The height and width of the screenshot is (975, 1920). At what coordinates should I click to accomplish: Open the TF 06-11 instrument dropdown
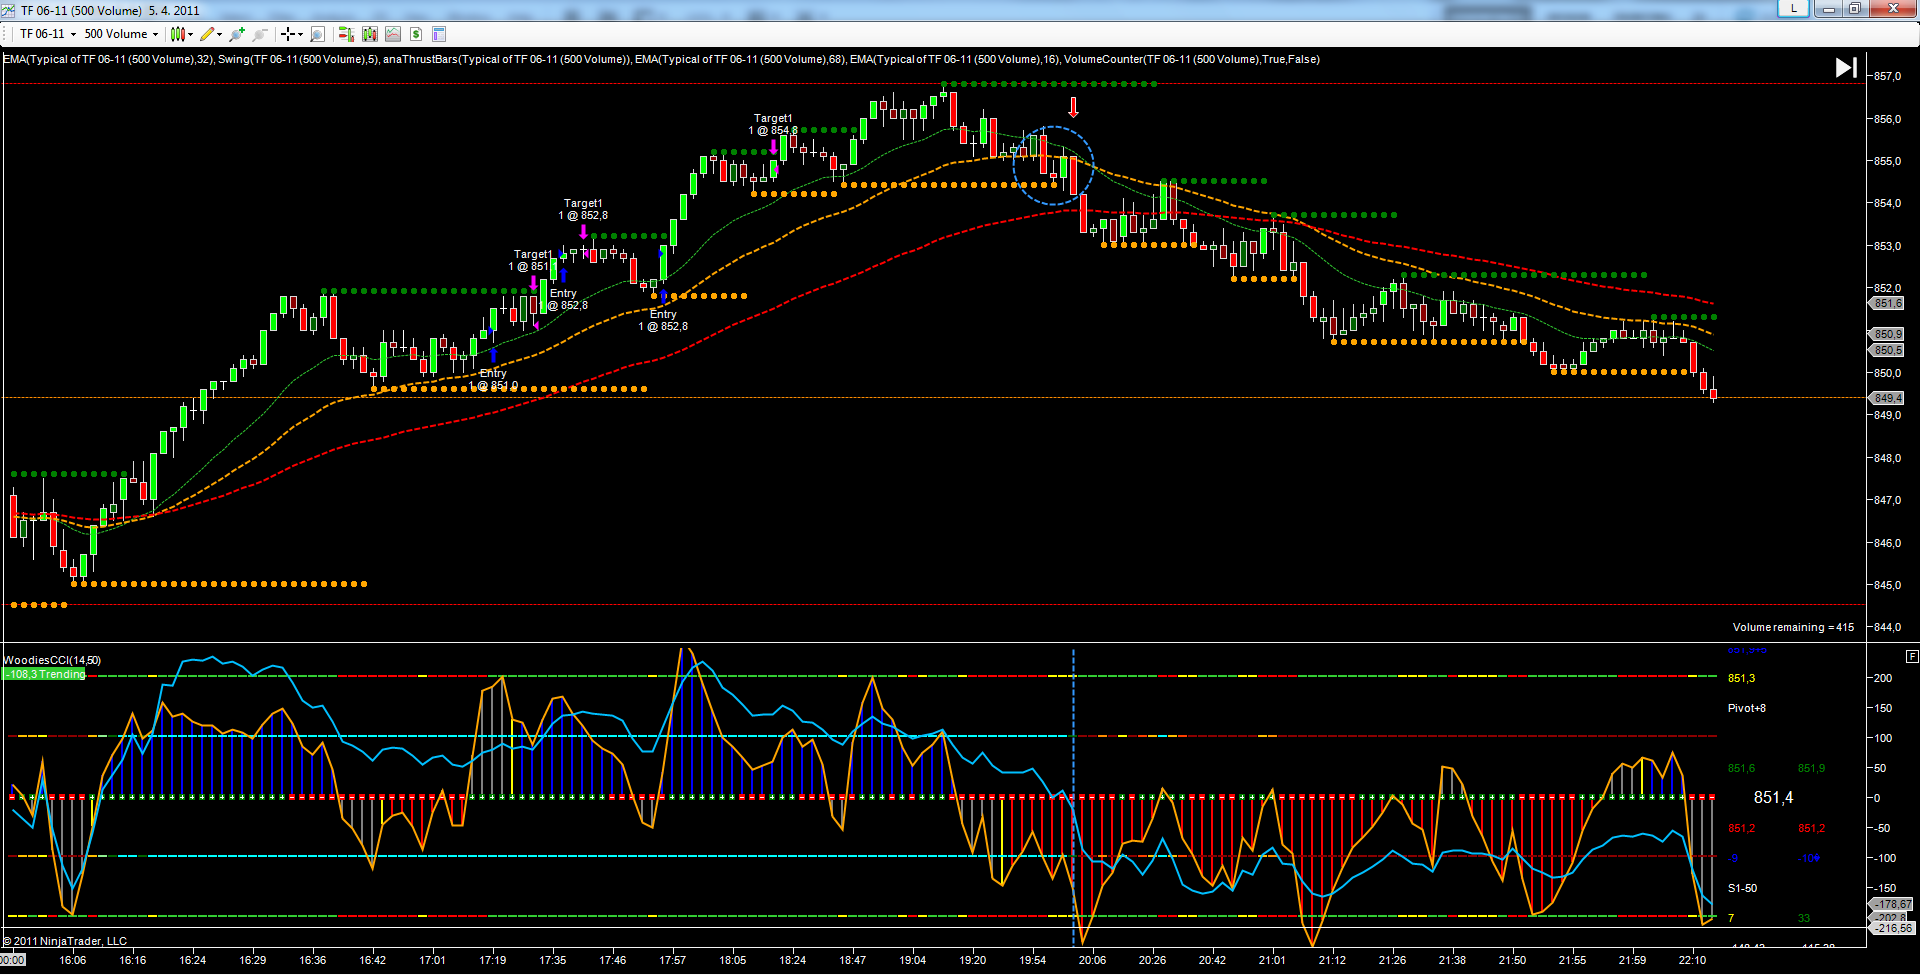[x=47, y=34]
